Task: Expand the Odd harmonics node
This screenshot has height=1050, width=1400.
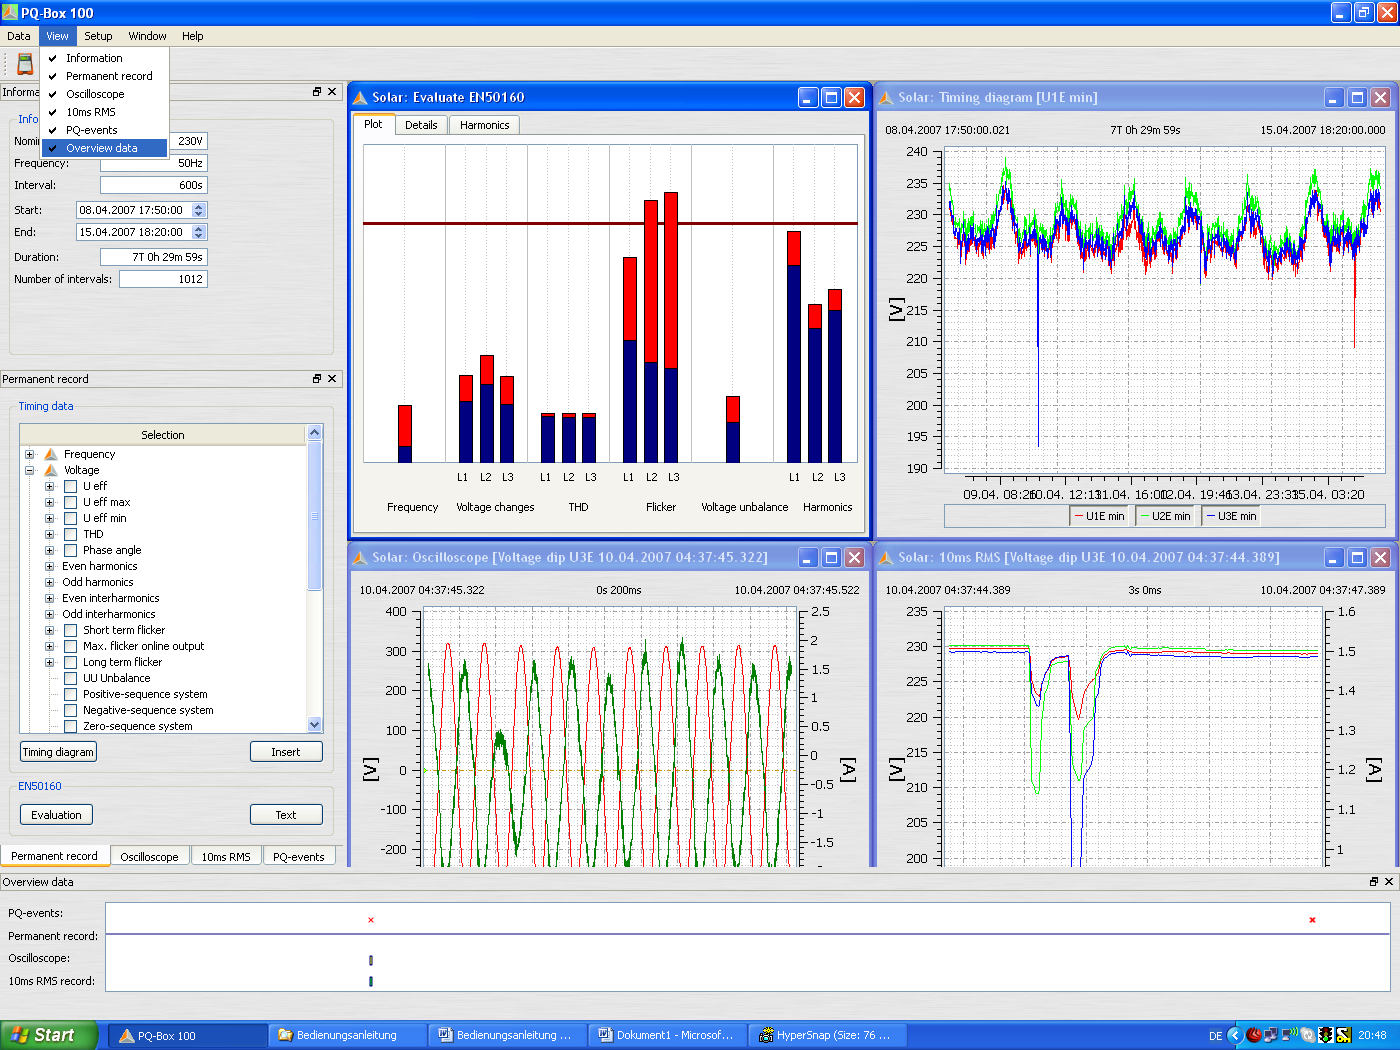Action: [x=49, y=582]
